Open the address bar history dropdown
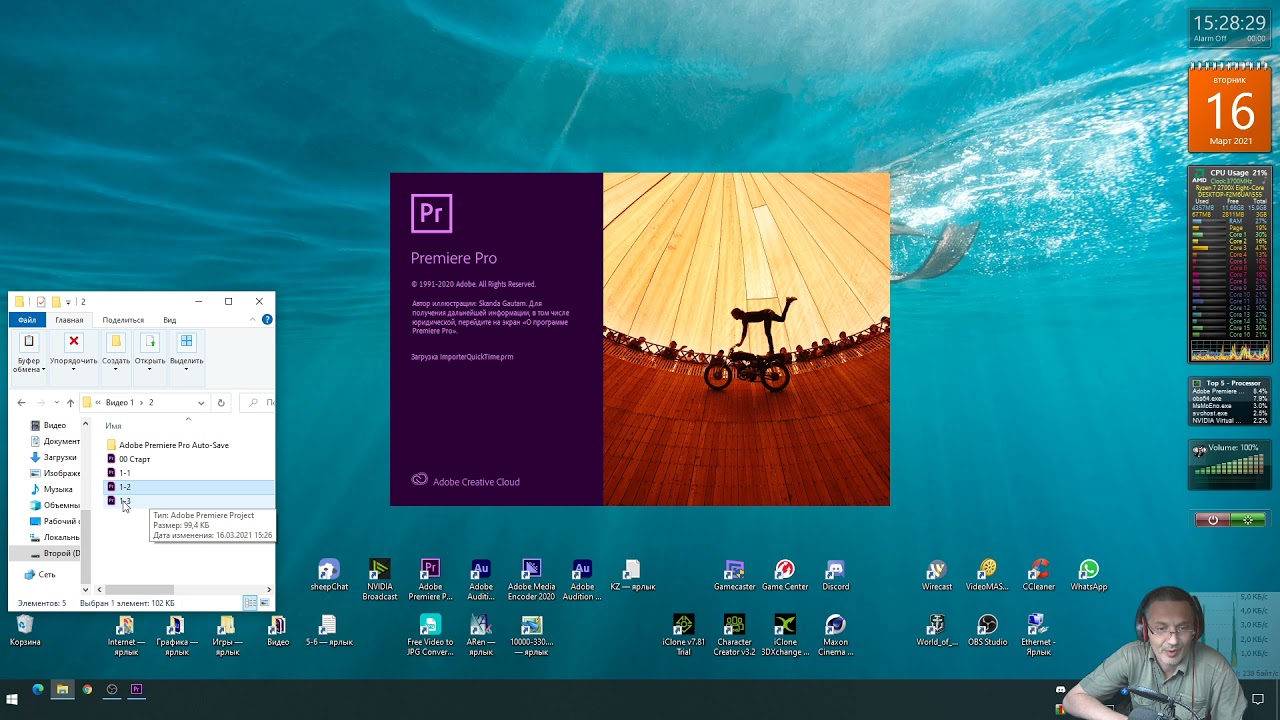Screen dimensions: 1280x720 click(x=201, y=403)
